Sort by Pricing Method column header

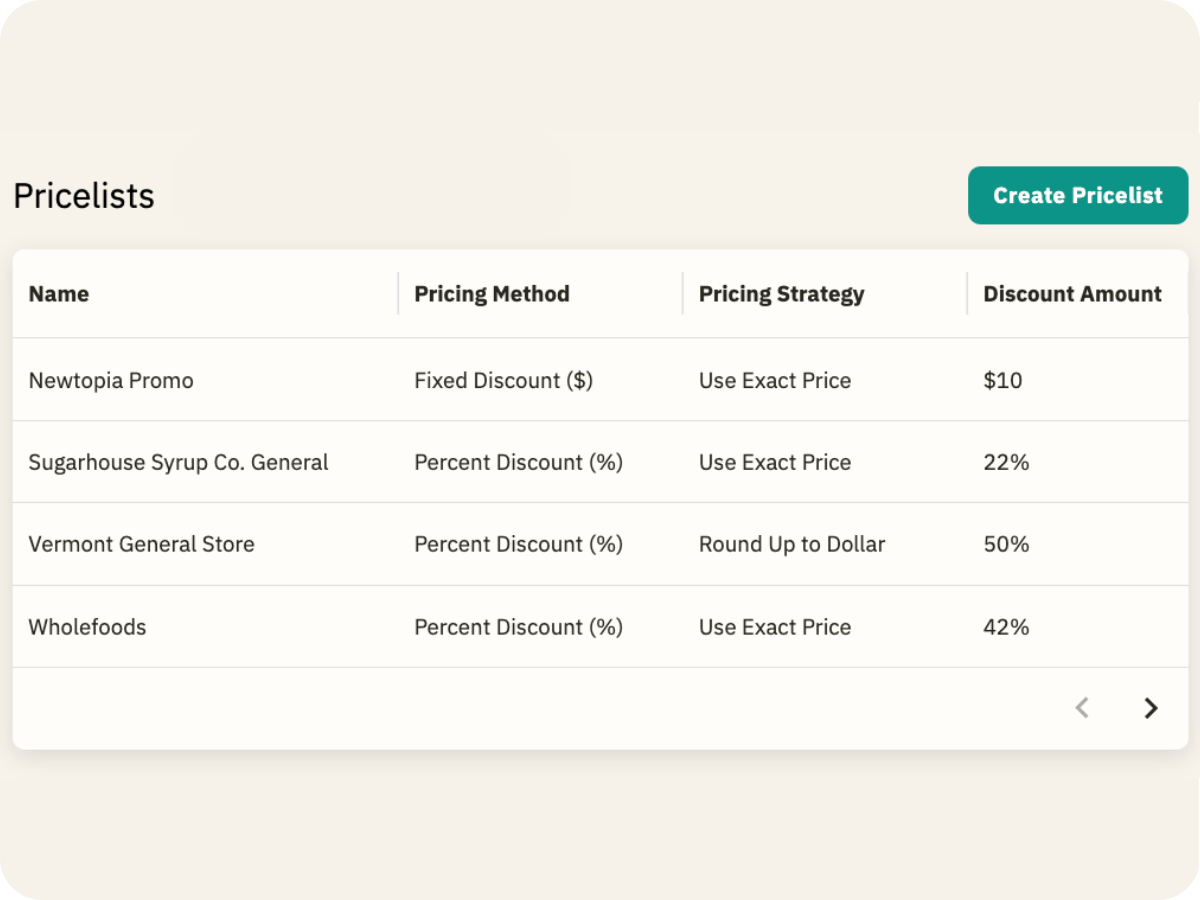492,294
